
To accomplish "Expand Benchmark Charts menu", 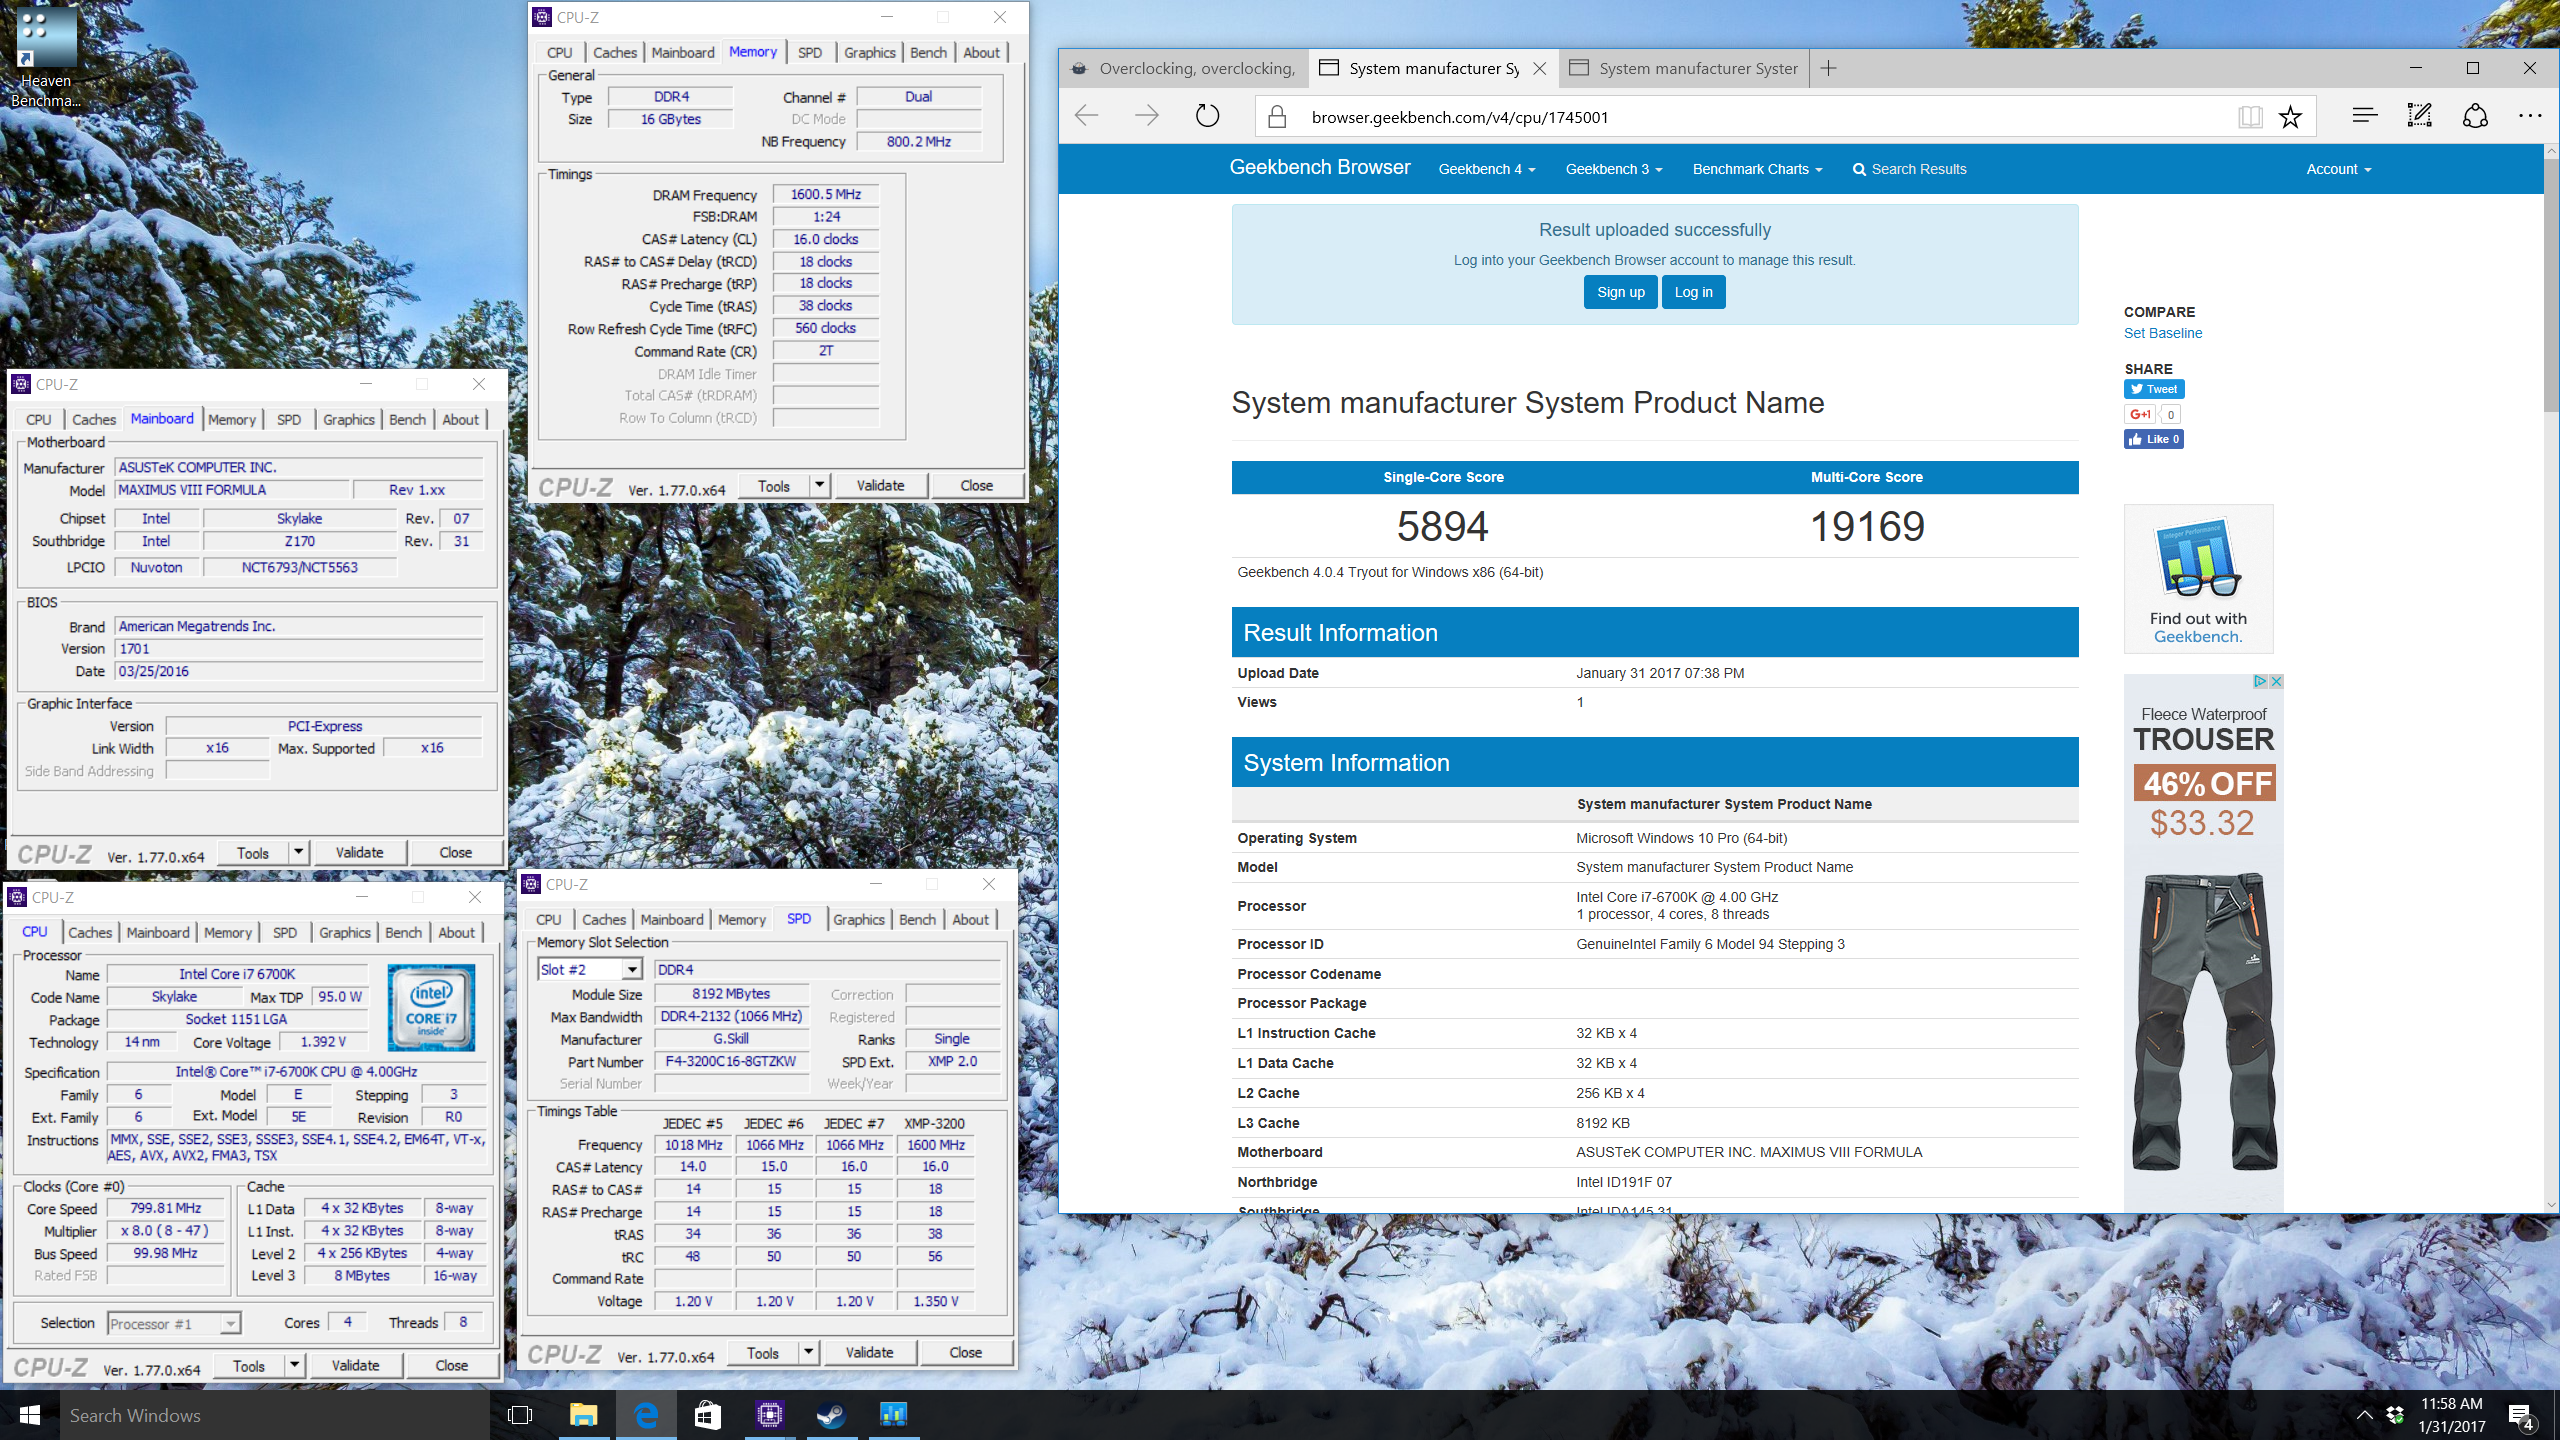I will [1757, 169].
